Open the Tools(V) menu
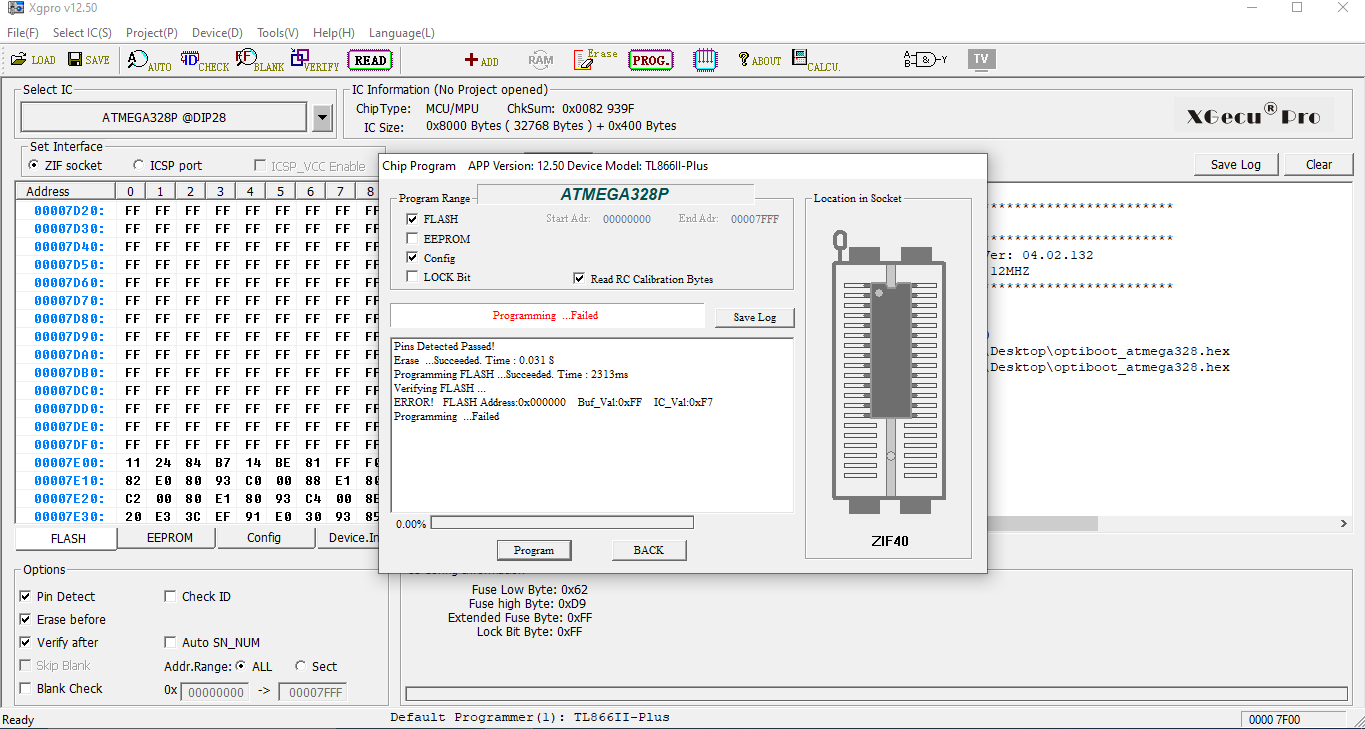 [277, 33]
